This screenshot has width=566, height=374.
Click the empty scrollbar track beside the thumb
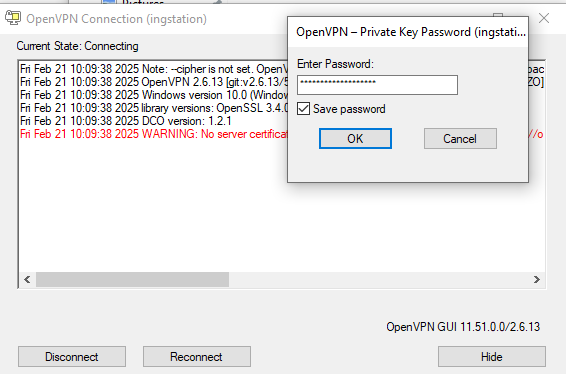(379, 279)
